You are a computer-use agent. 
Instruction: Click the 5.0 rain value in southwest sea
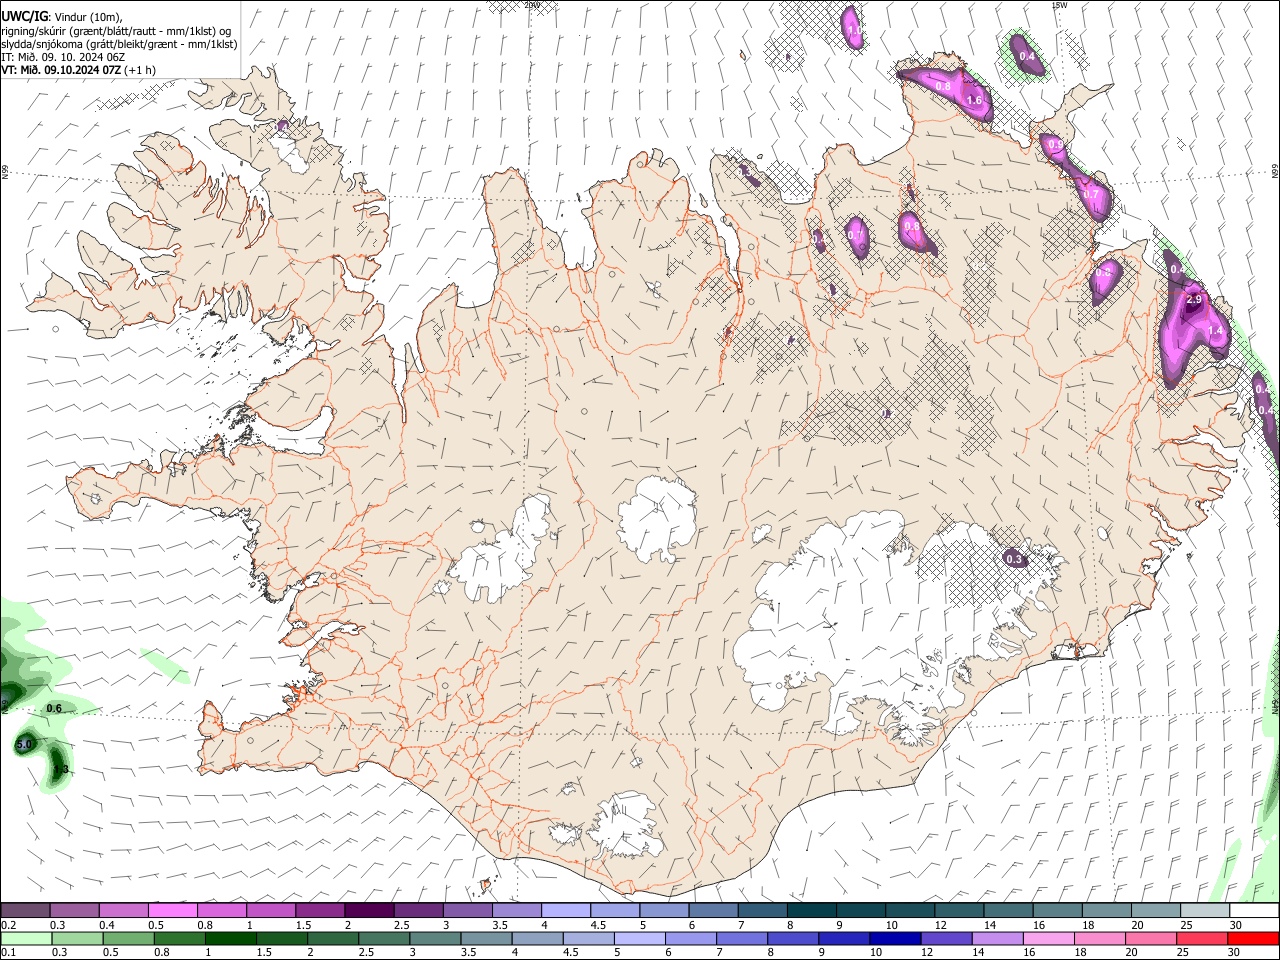coord(25,745)
